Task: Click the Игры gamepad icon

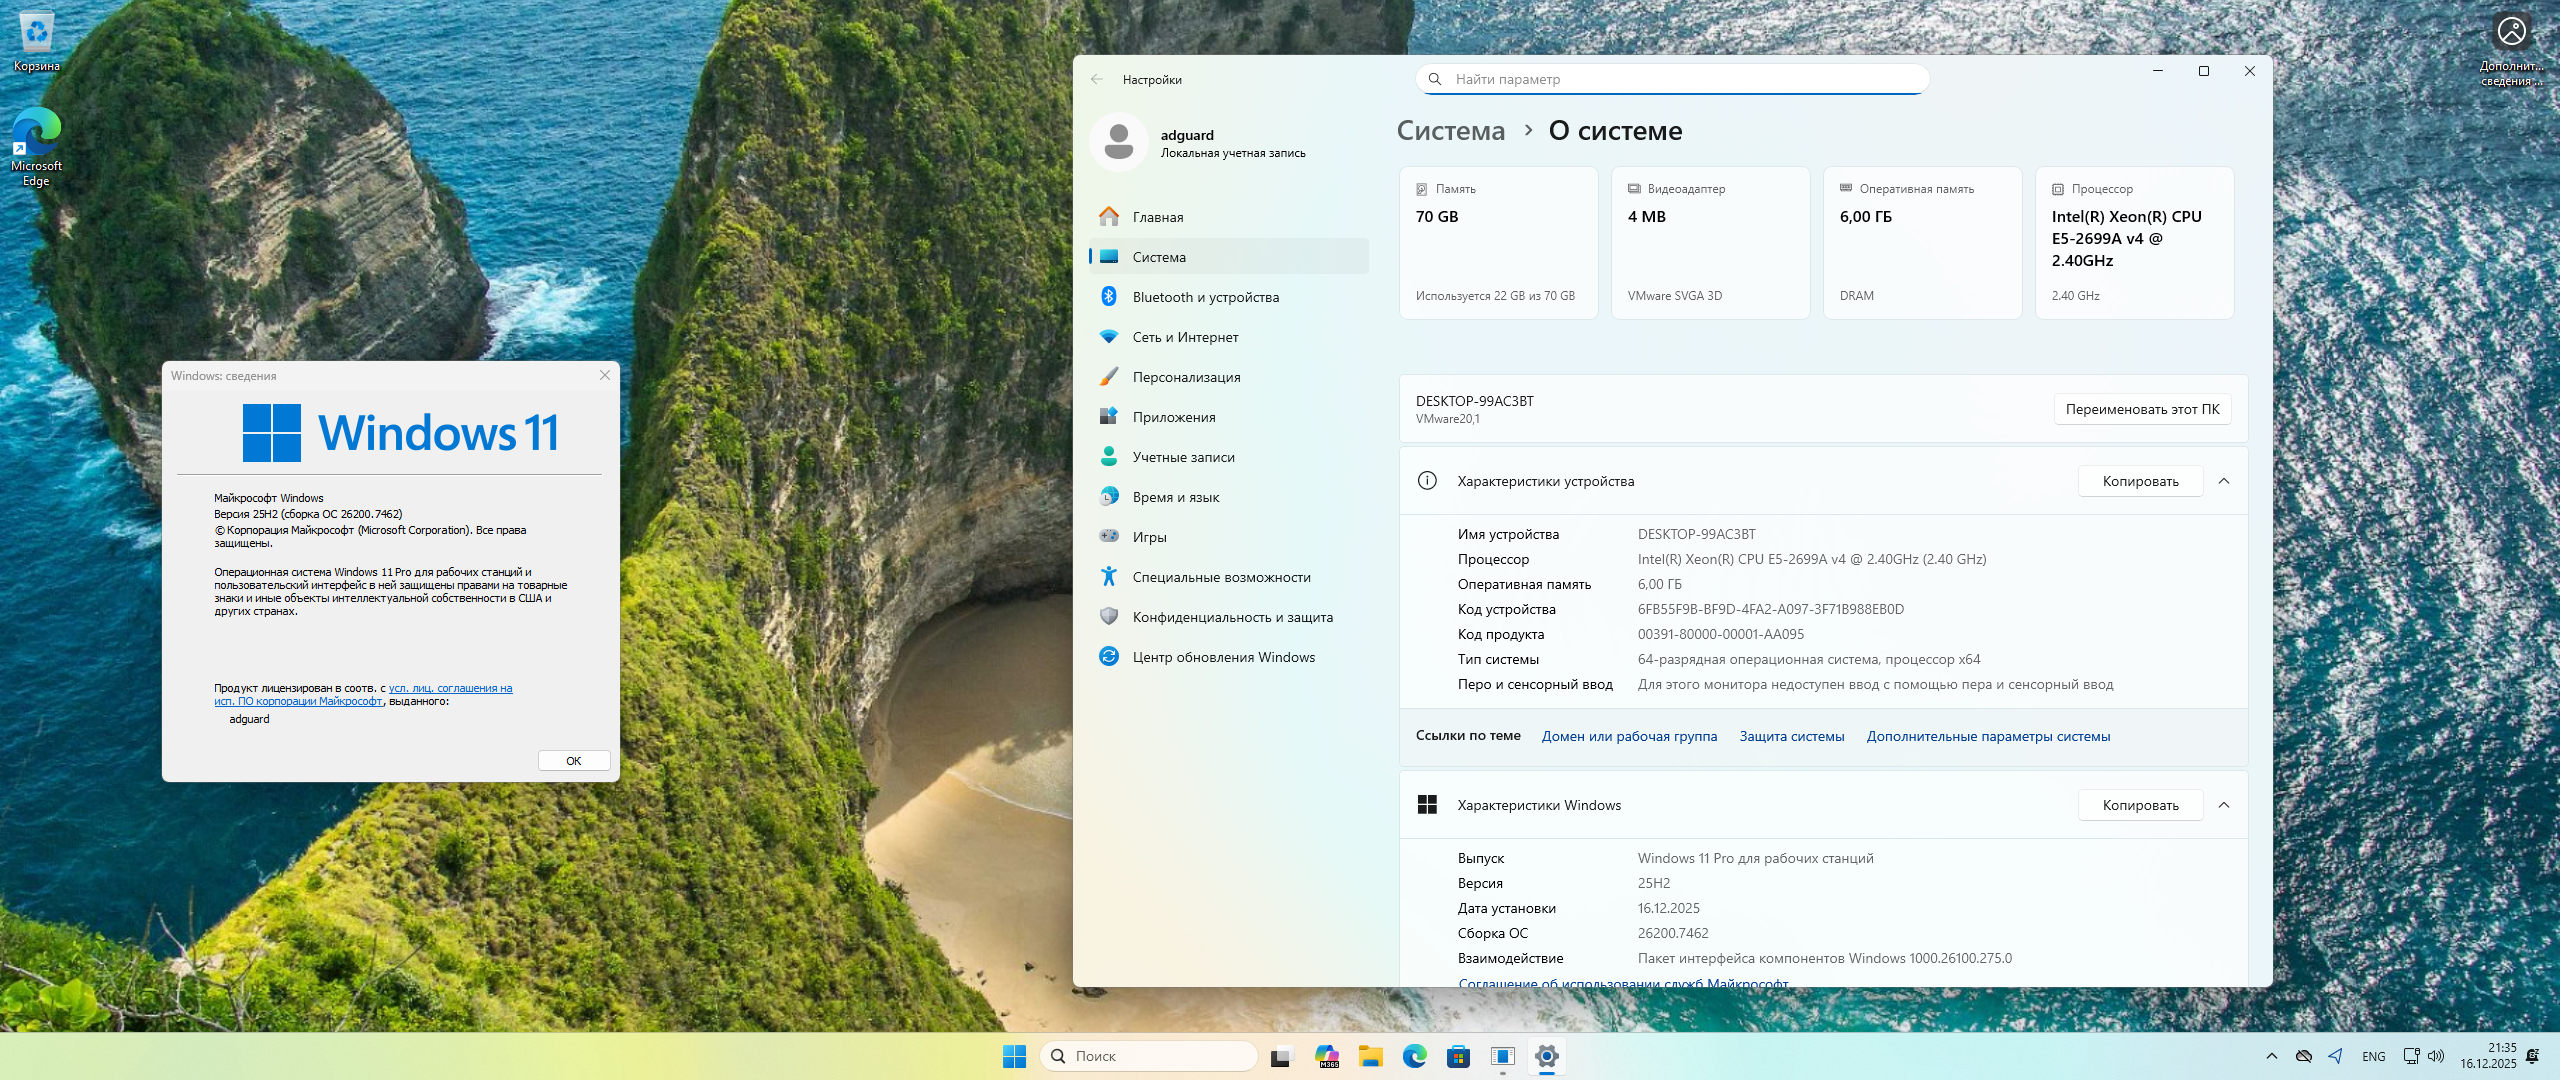Action: 1109,536
